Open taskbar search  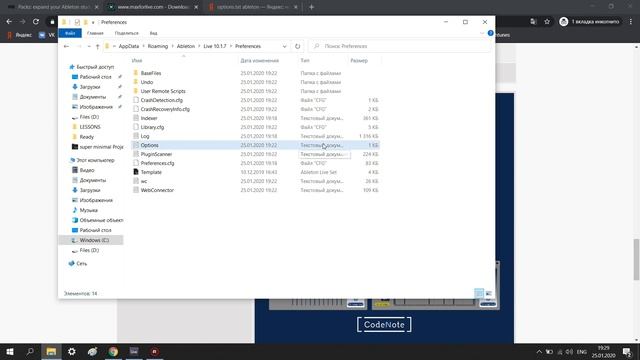30,351
